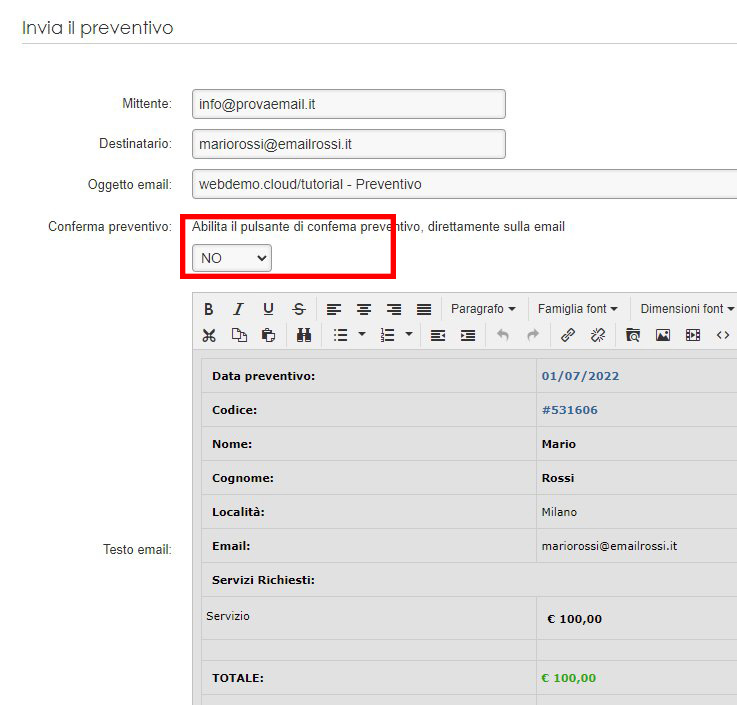Click email mariorossi@emailrossi.it in table

[609, 546]
